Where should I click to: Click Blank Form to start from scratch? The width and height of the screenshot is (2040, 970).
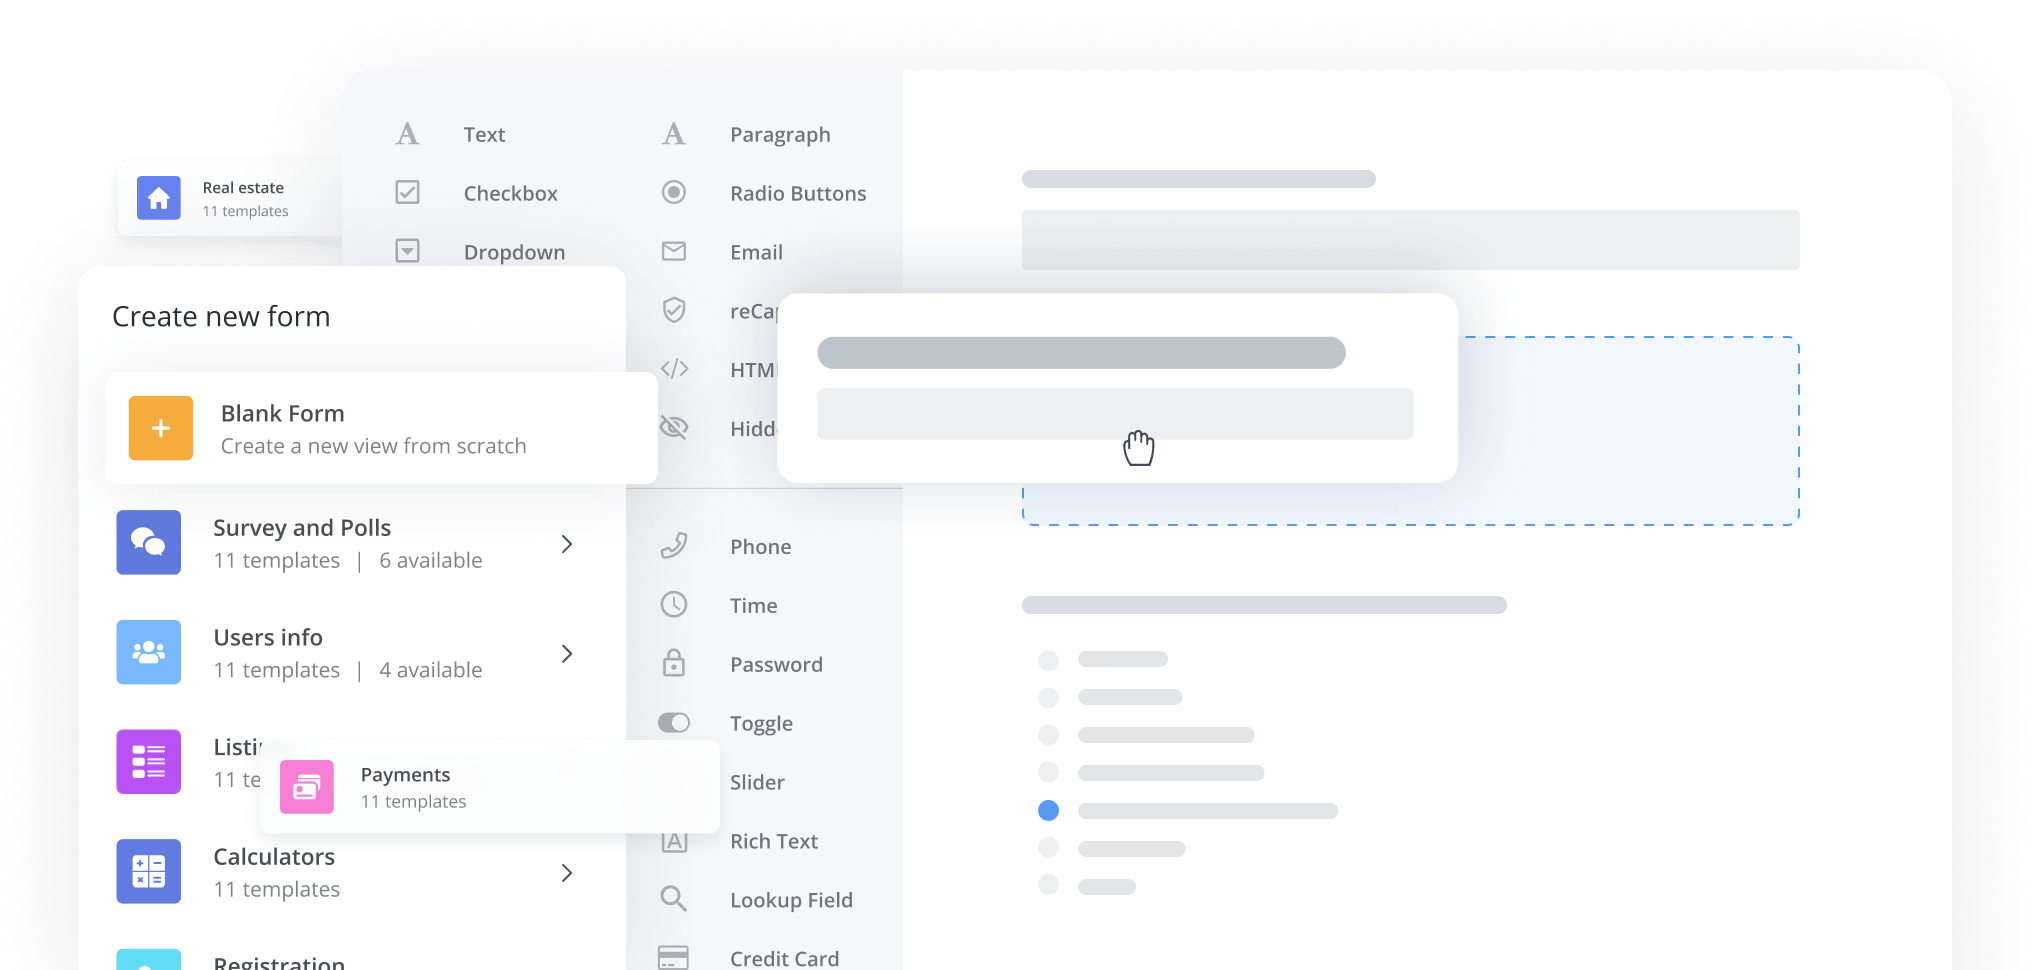pyautogui.click(x=382, y=428)
